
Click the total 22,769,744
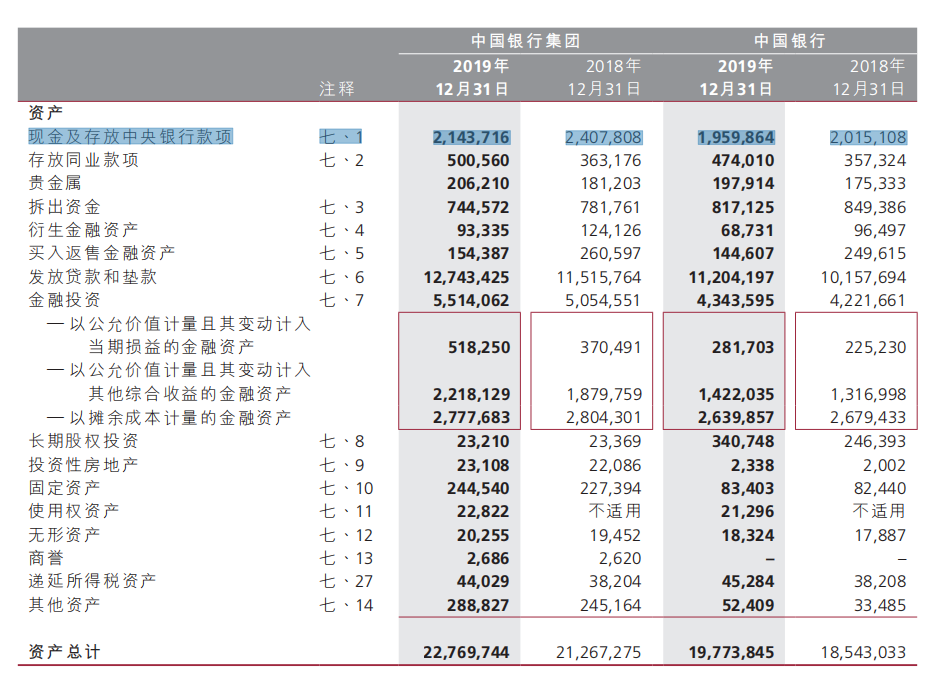point(467,652)
